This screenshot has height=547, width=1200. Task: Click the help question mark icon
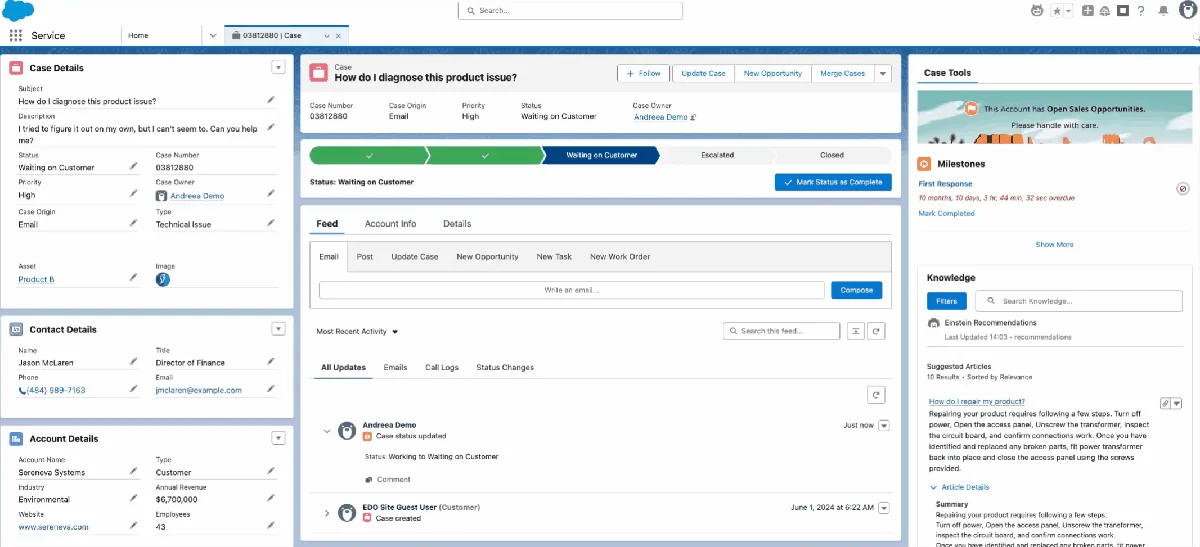[x=1141, y=11]
